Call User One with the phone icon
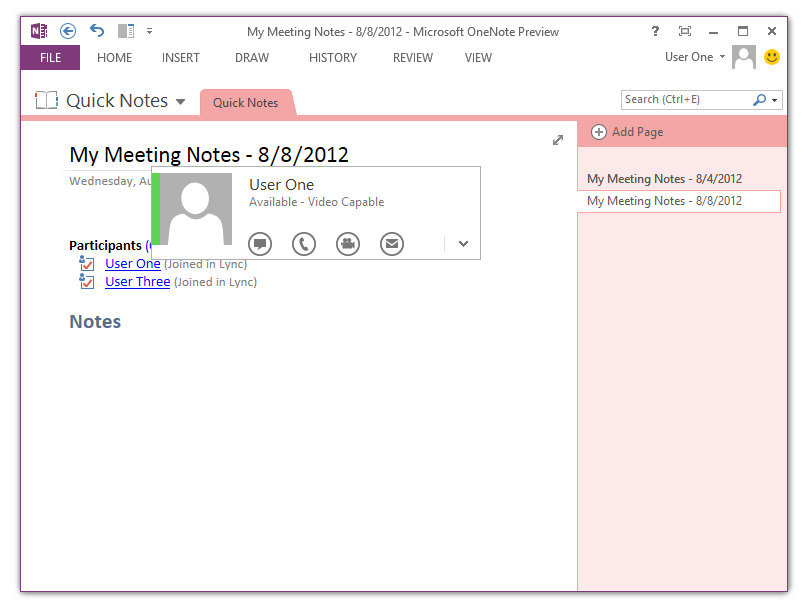 (304, 244)
